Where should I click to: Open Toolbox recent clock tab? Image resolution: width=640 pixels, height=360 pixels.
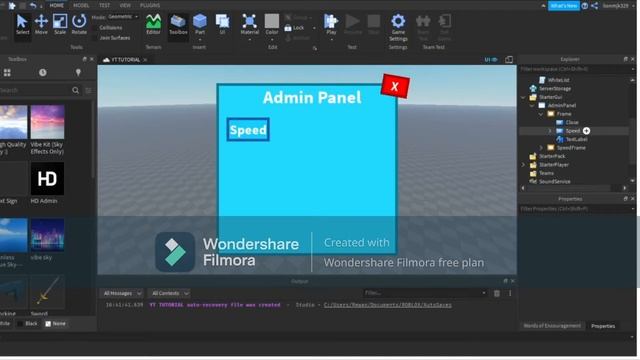(x=42, y=73)
